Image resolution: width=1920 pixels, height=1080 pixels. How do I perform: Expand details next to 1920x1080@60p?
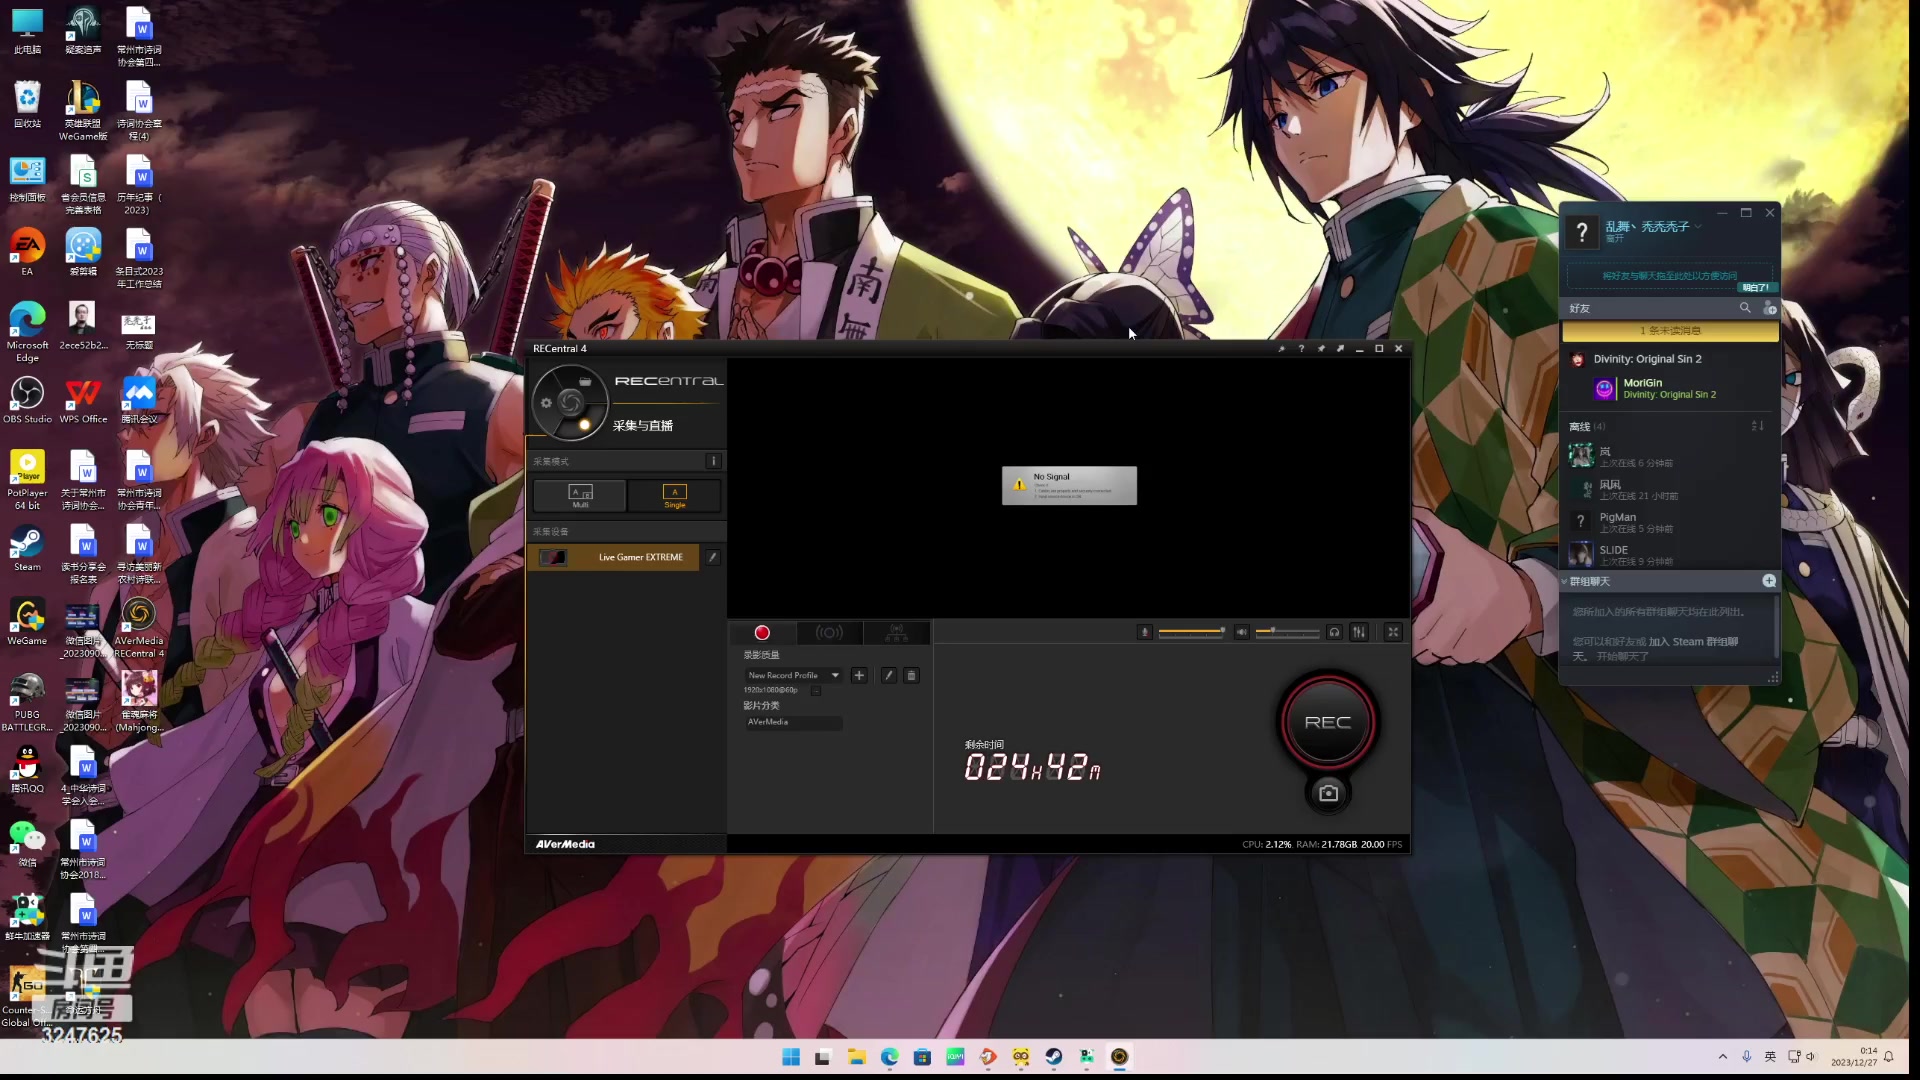(816, 690)
